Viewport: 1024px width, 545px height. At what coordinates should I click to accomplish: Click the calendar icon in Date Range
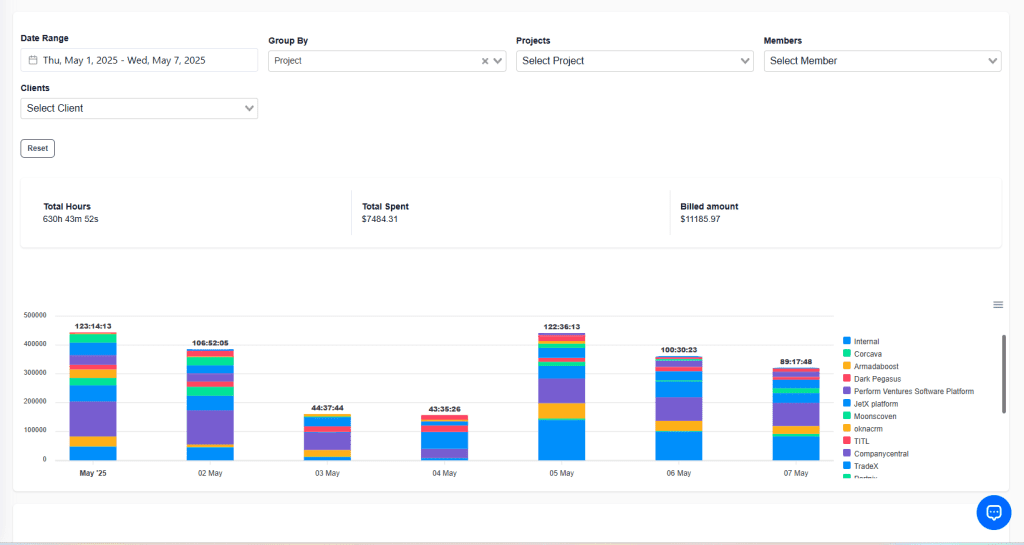tap(33, 61)
